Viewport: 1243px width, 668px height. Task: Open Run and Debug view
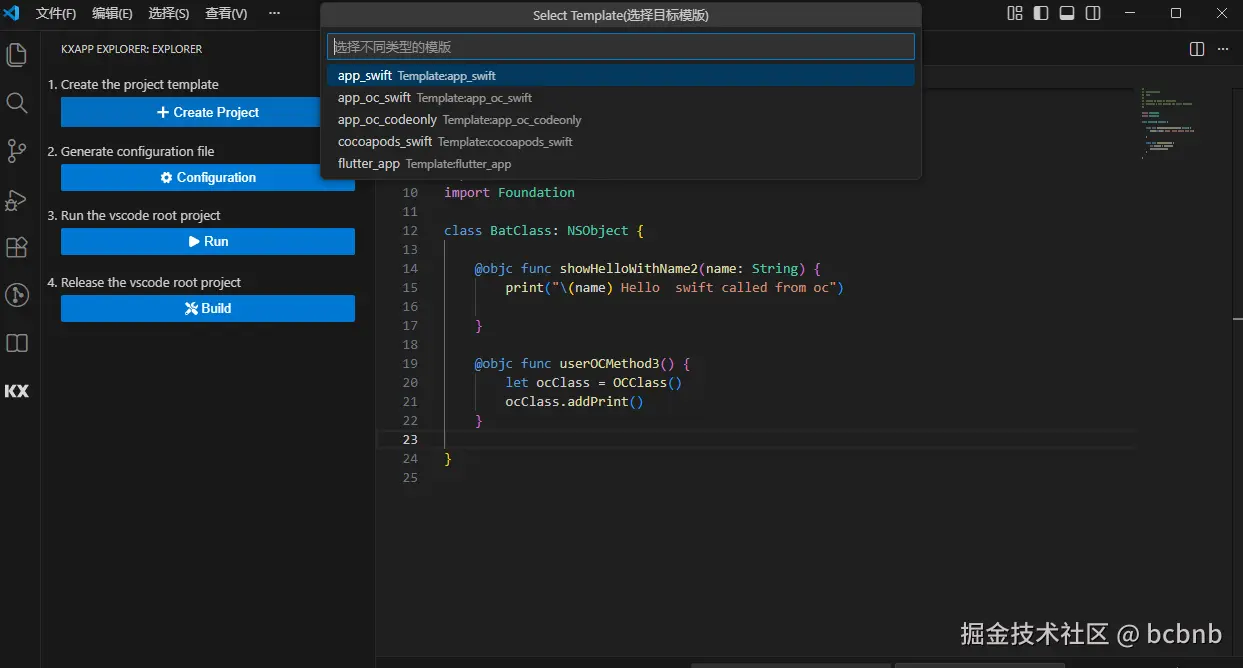coord(17,199)
